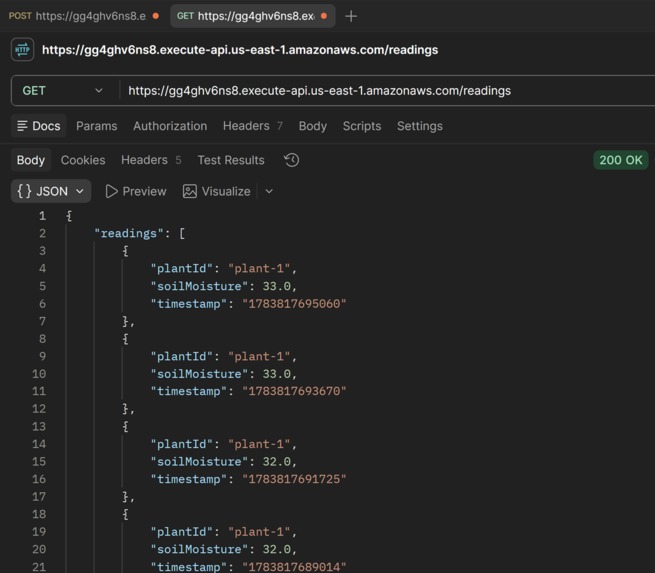
Task: Switch to the POST request tab
Action: (84, 16)
